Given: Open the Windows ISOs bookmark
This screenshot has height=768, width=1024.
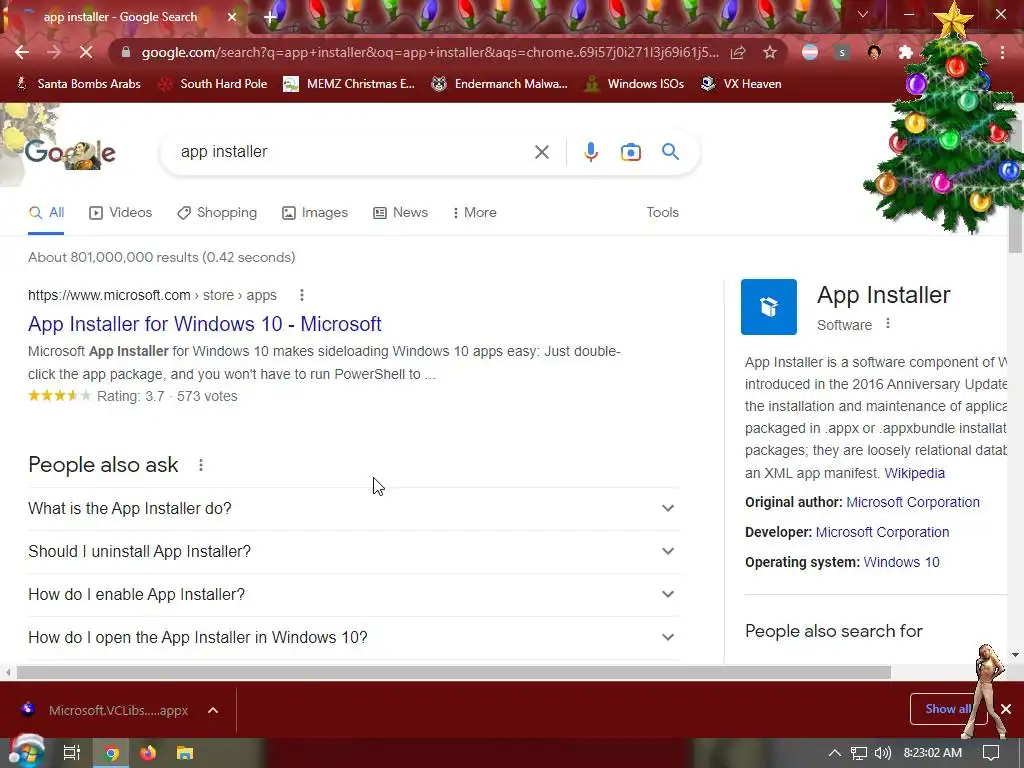Looking at the screenshot, I should coord(634,84).
